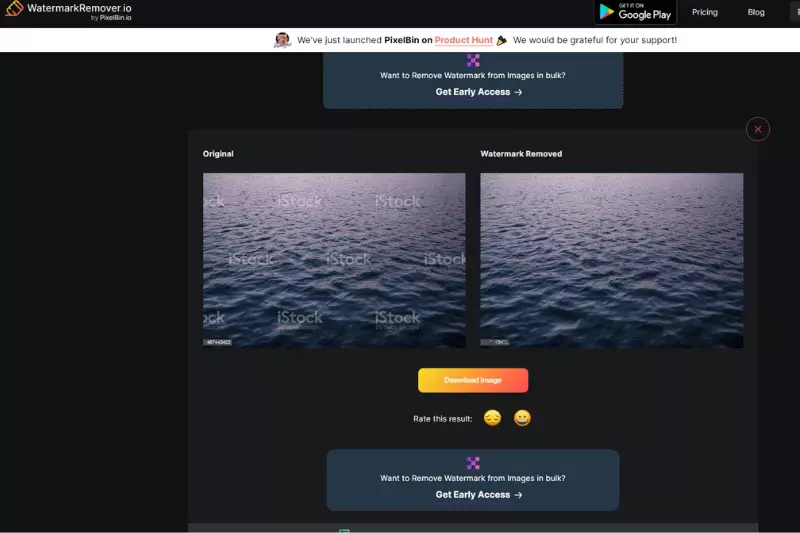This screenshot has width=800, height=533.
Task: Click the 'Watermark Removed' label
Action: 521,154
